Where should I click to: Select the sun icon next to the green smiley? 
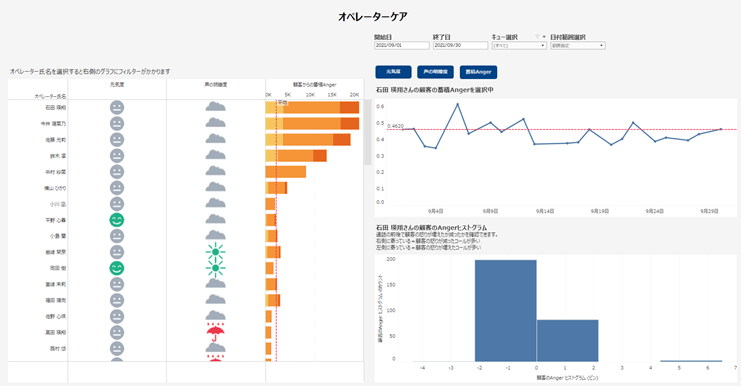coord(215,268)
